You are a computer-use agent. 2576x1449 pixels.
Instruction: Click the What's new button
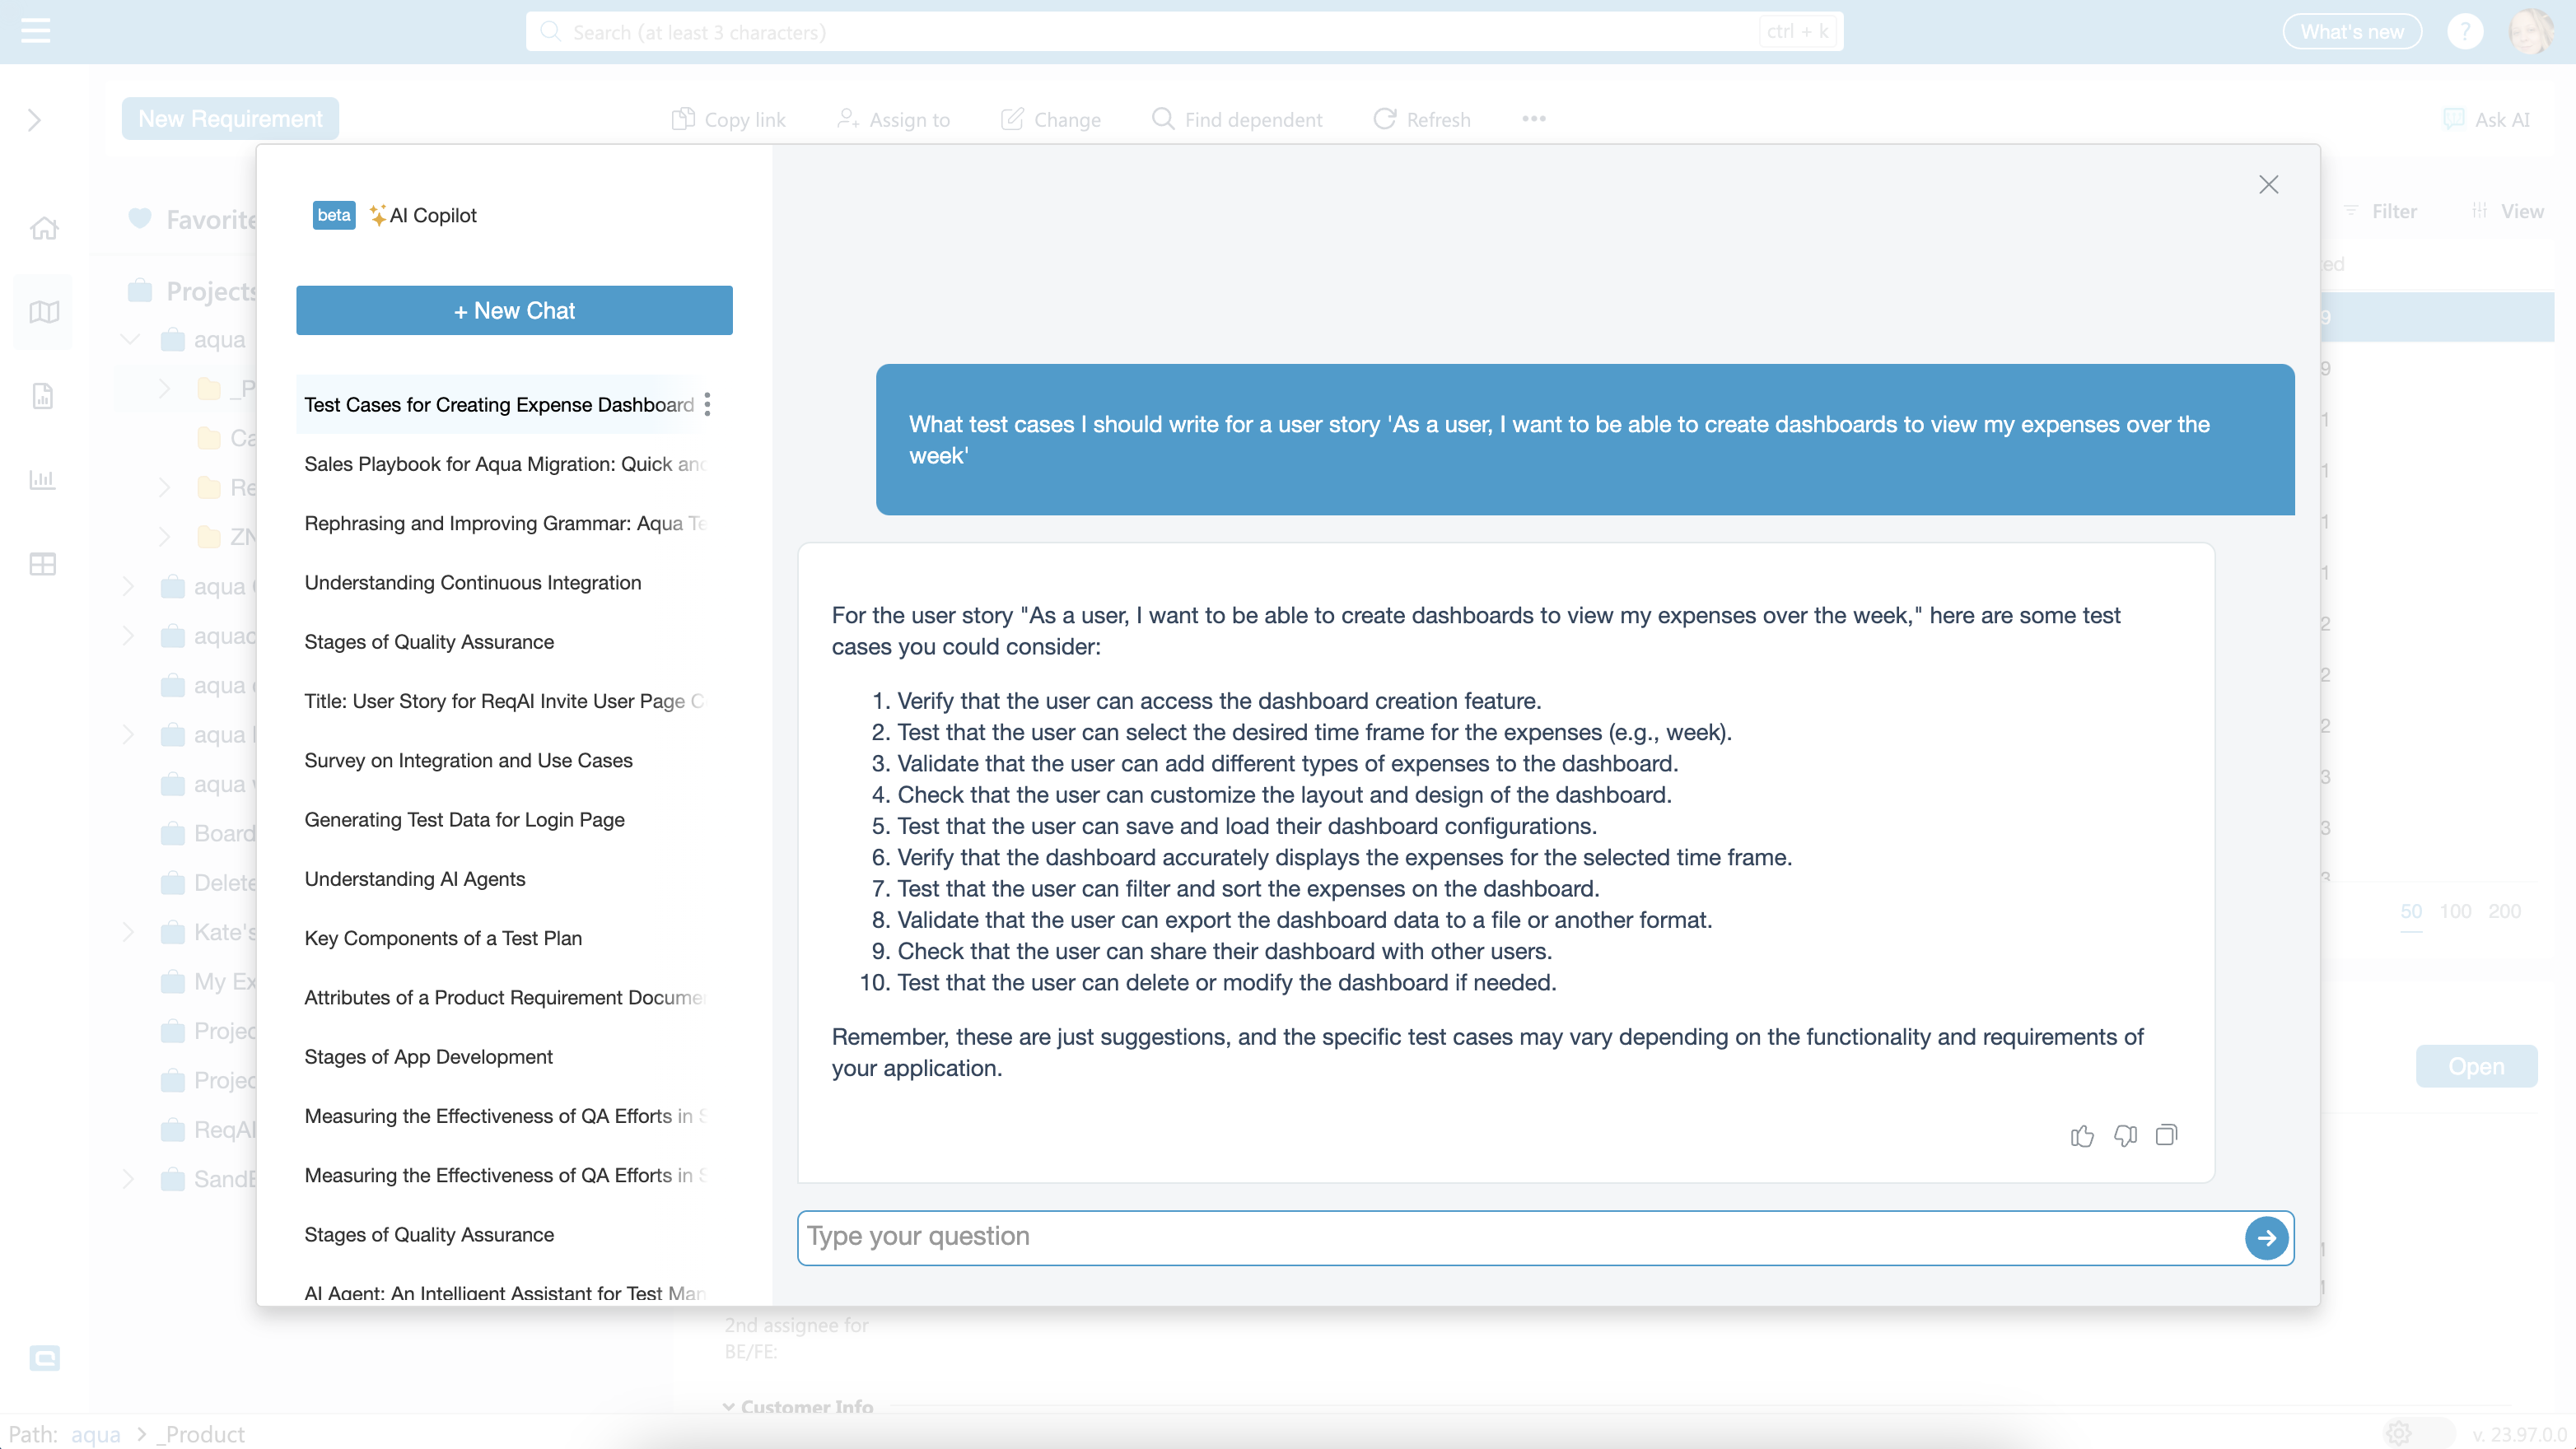point(2351,32)
